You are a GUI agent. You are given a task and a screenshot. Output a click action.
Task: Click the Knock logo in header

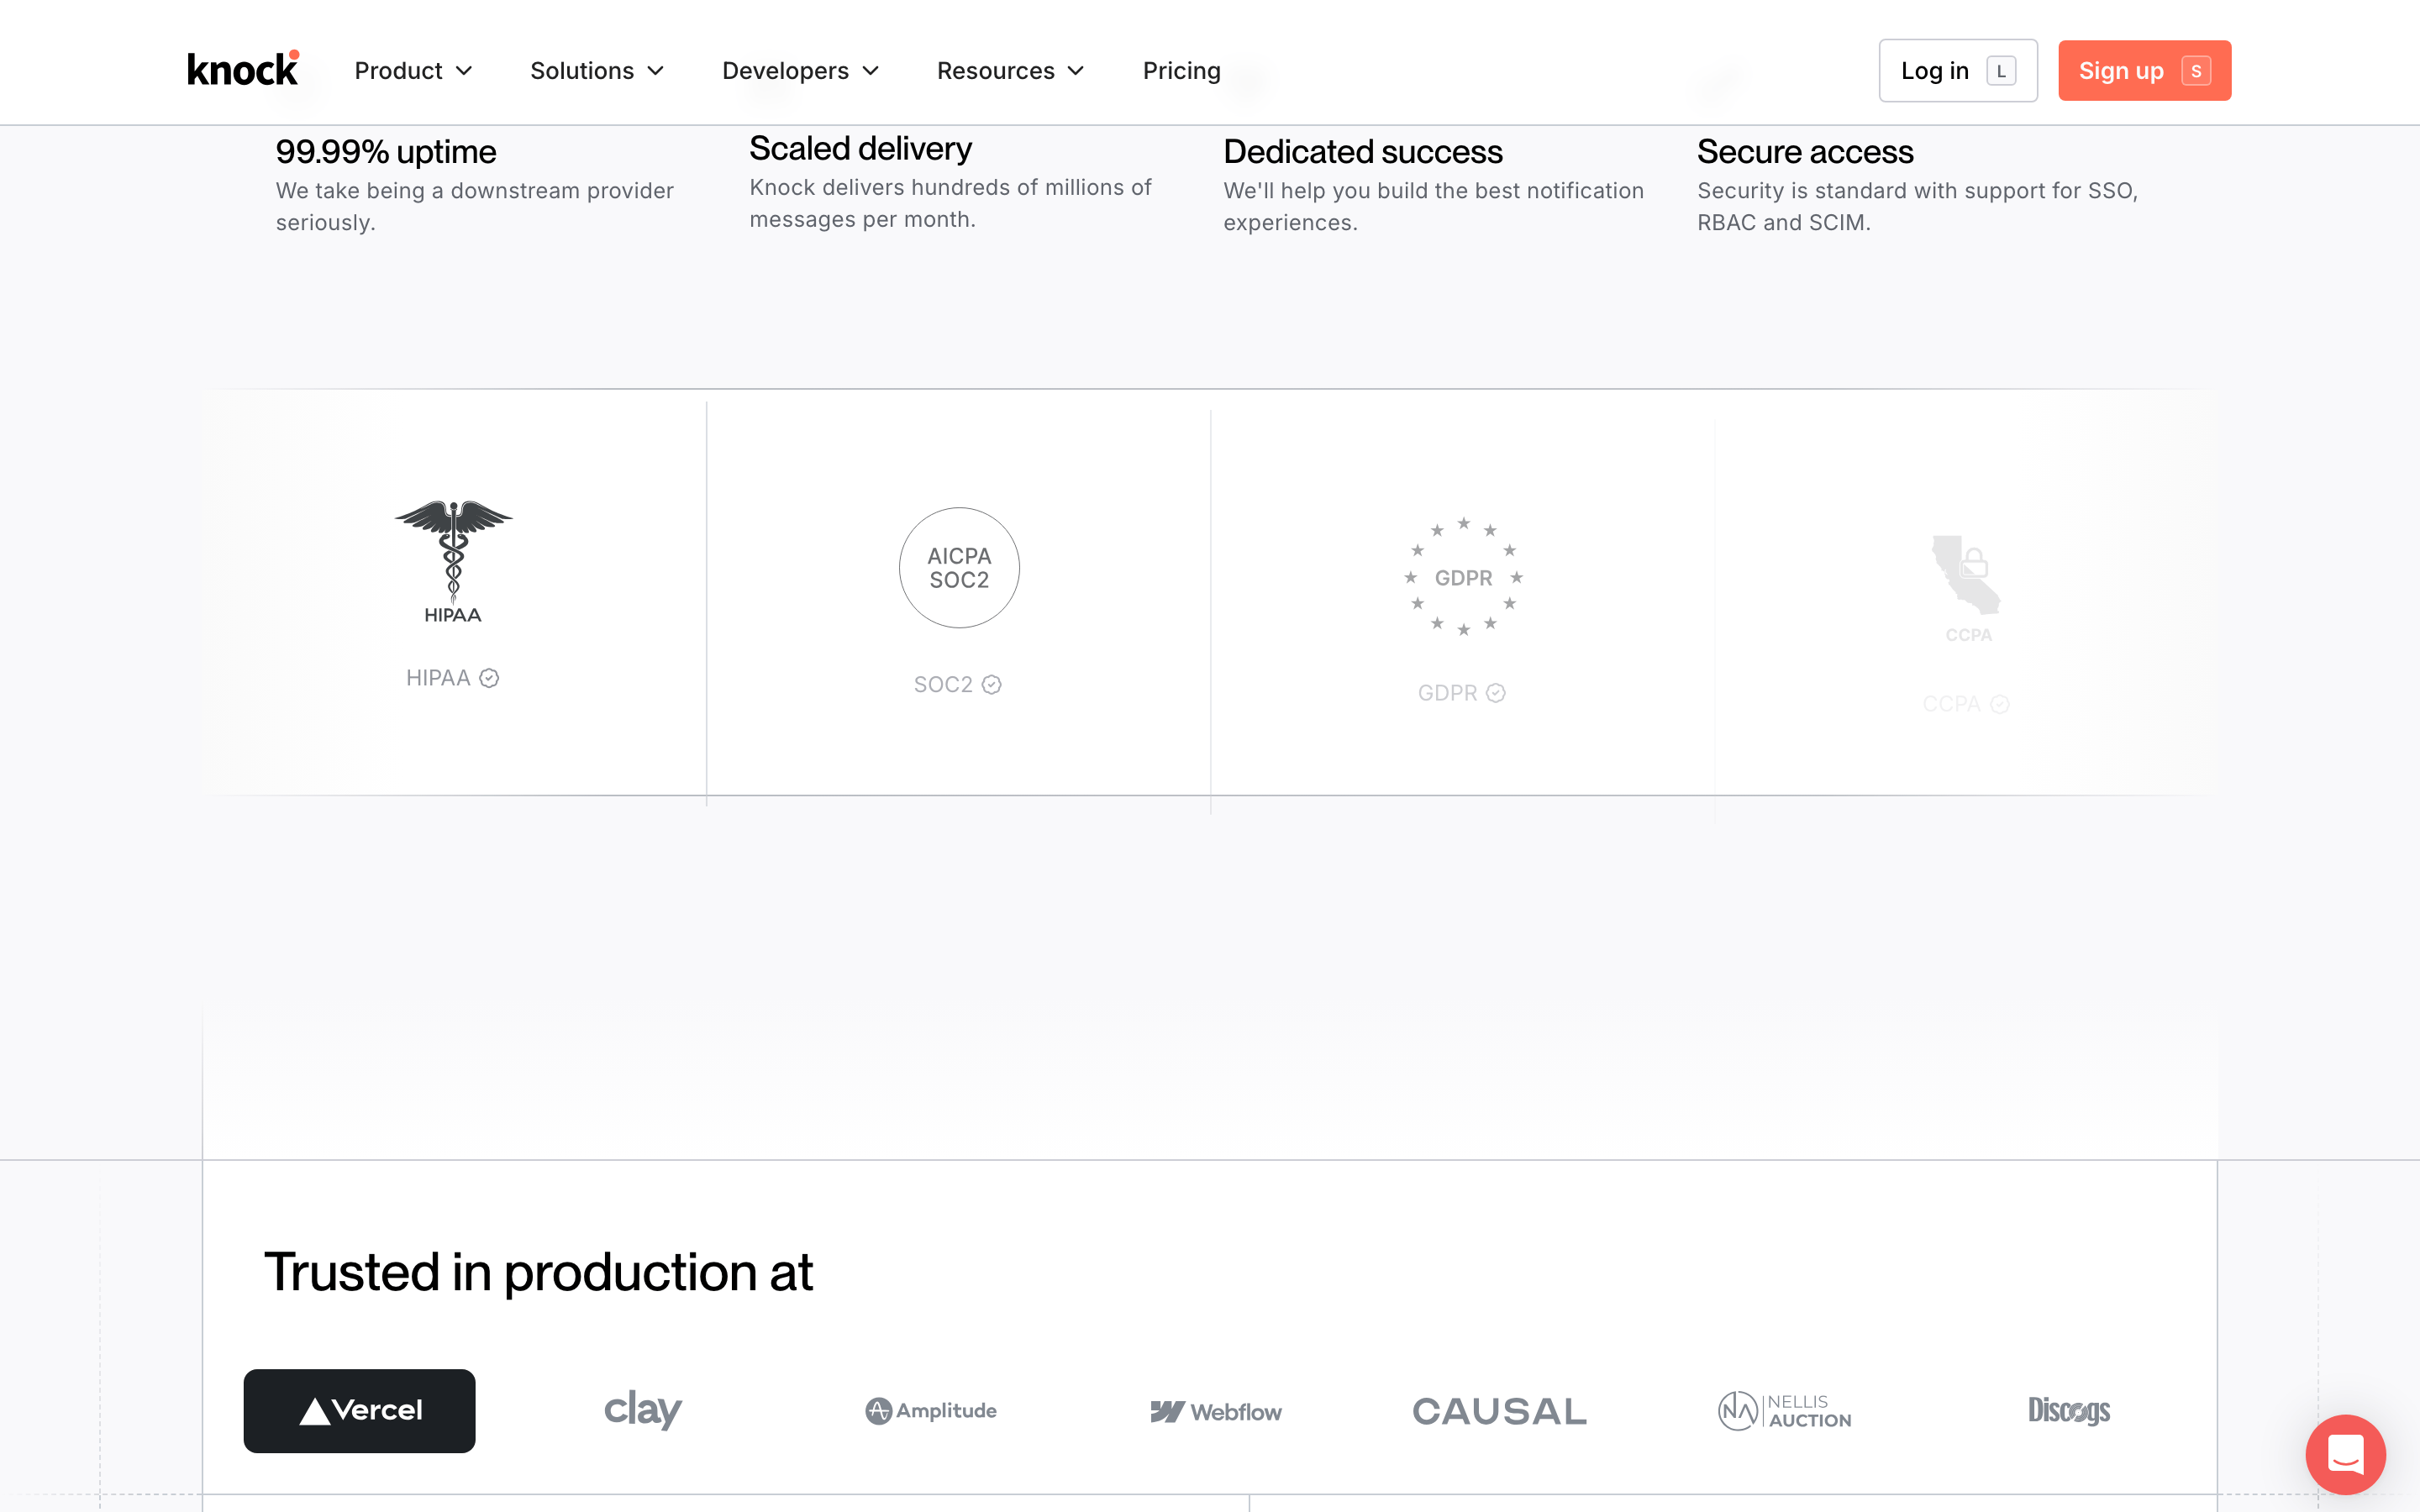pyautogui.click(x=243, y=69)
